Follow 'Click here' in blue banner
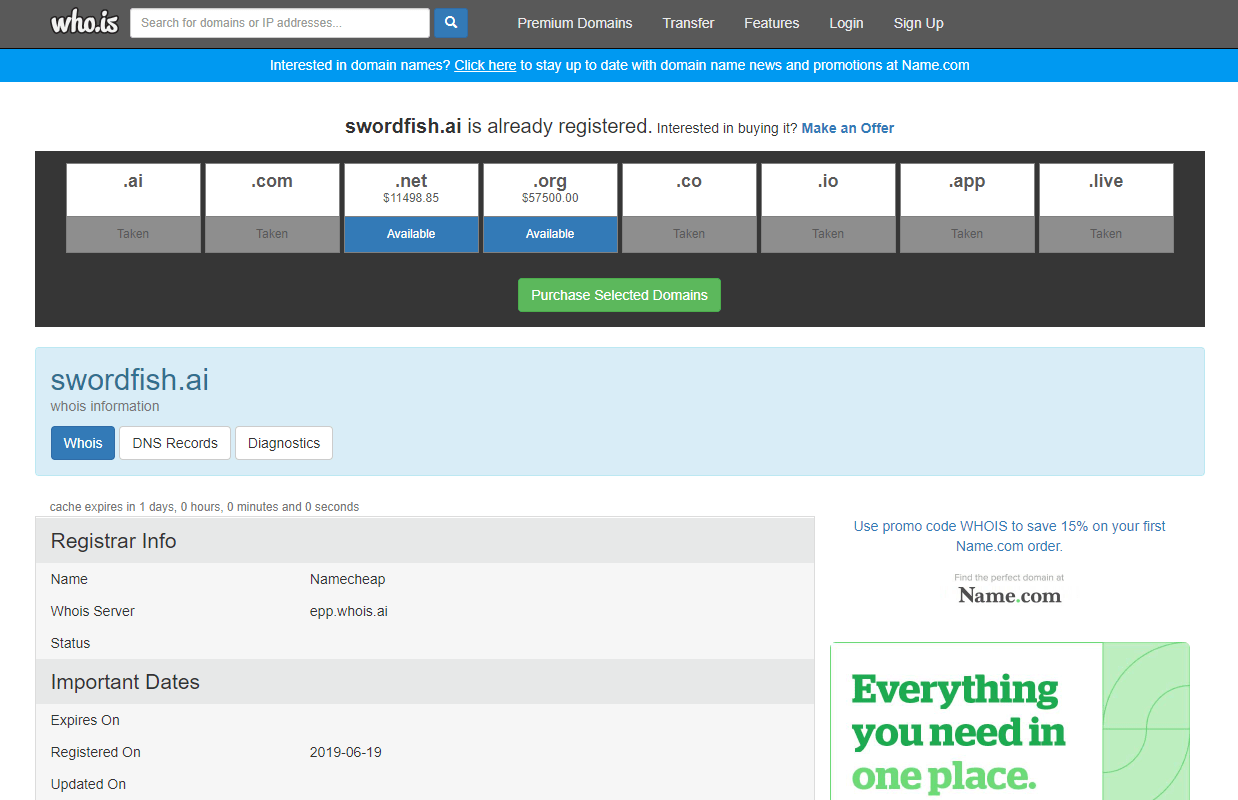Screen dimensions: 1238x800 pyautogui.click(x=485, y=65)
